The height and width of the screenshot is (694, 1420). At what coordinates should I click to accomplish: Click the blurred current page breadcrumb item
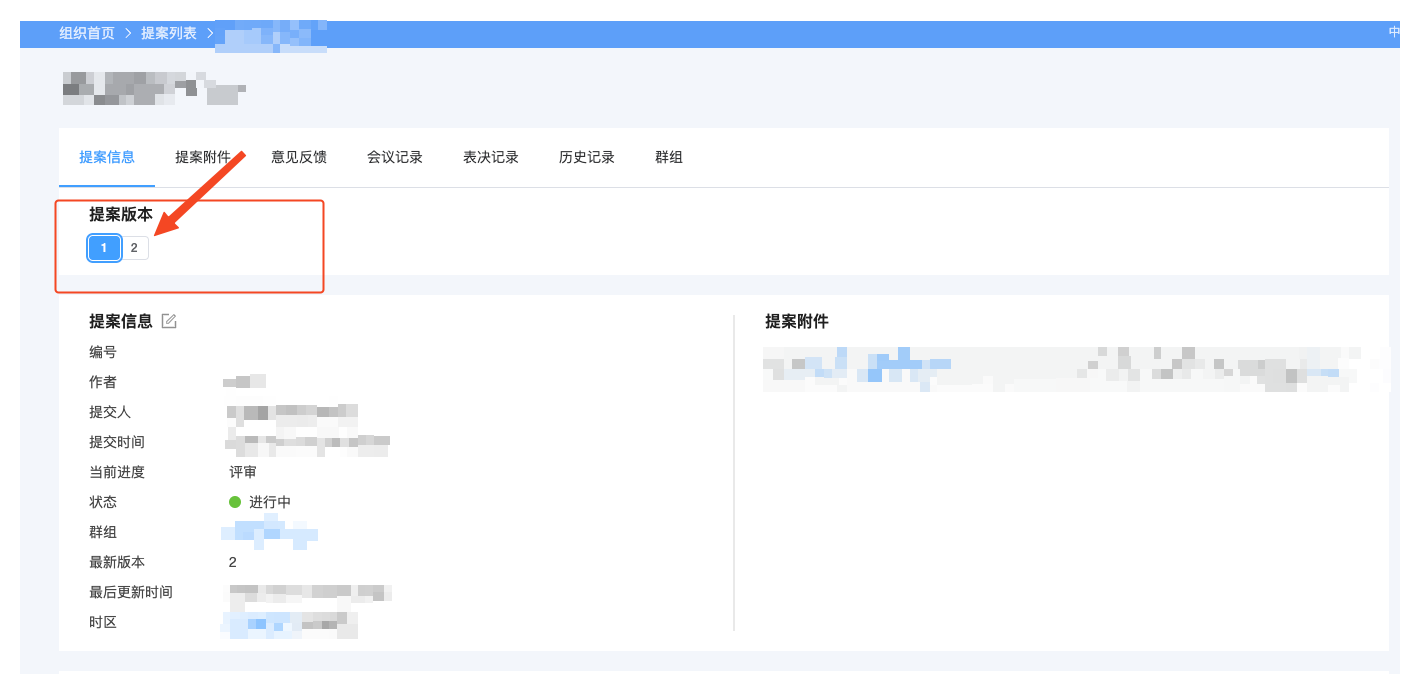[275, 35]
